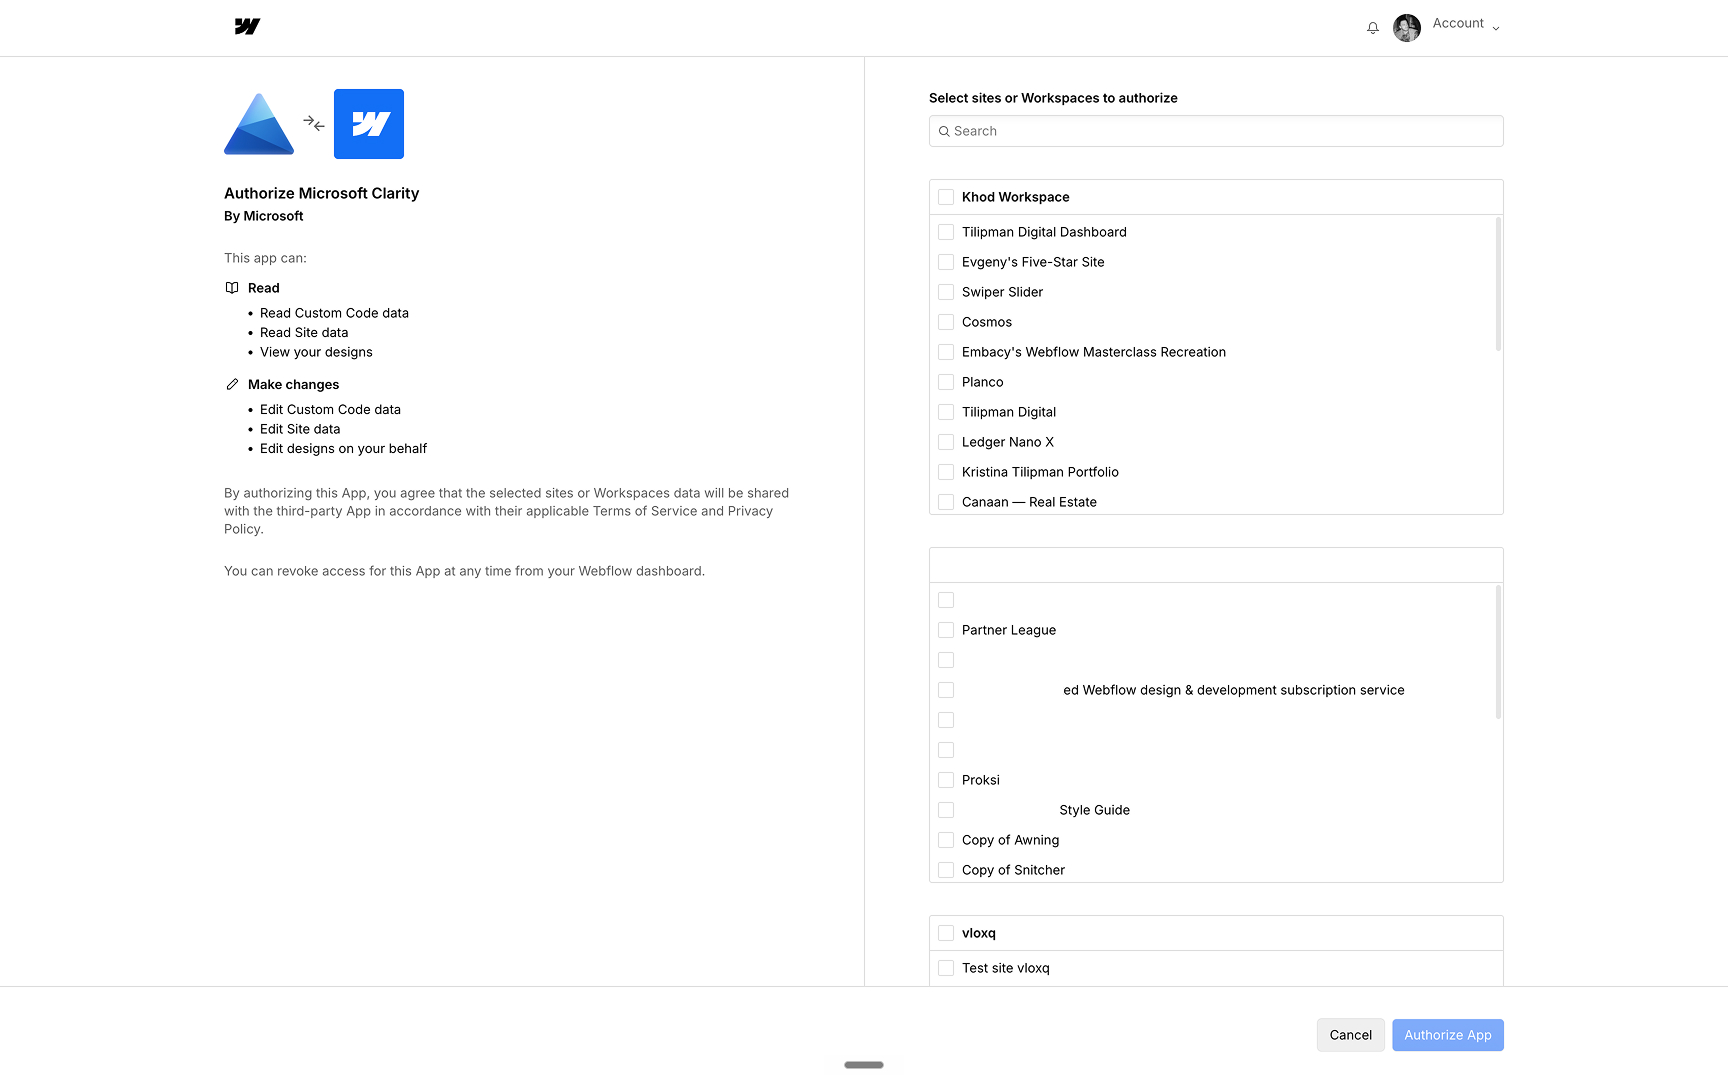Check Tilipman Digital Dashboard checkbox
This screenshot has height=1083, width=1728.
pyautogui.click(x=946, y=232)
